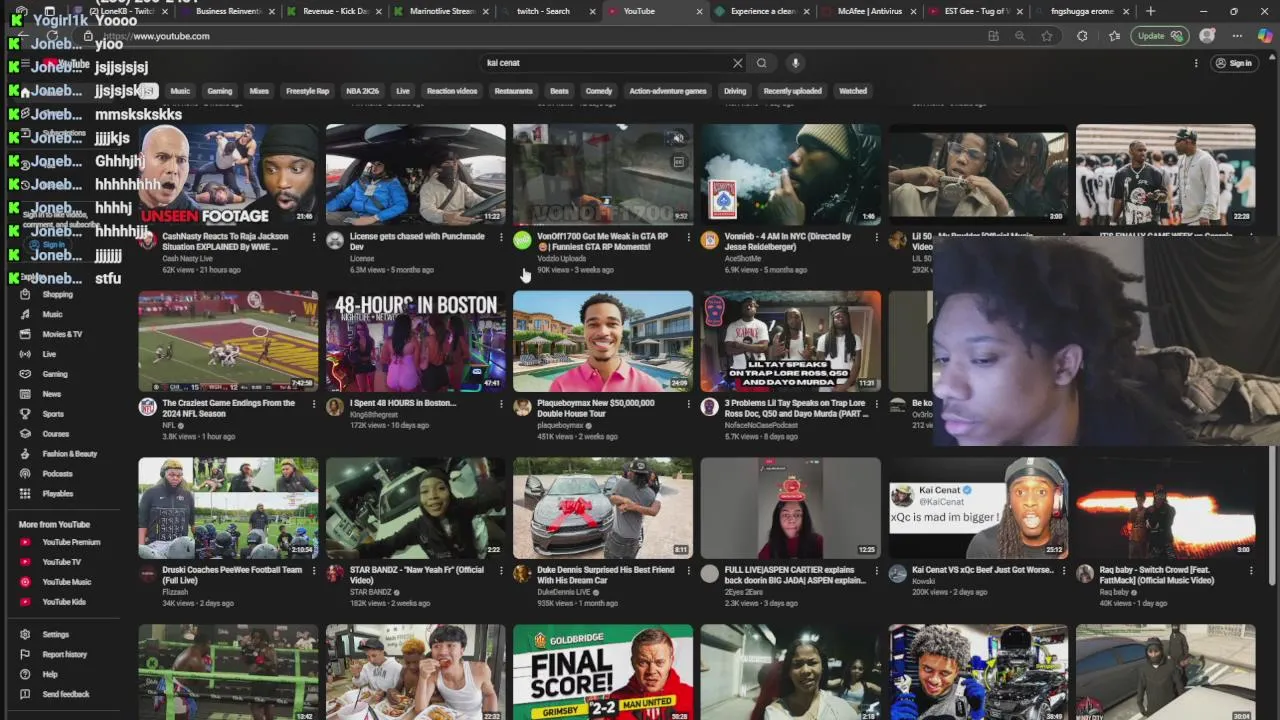Open more options for Plaqueboymax House Tour video
Viewport: 1280px width, 720px height.
(x=688, y=404)
